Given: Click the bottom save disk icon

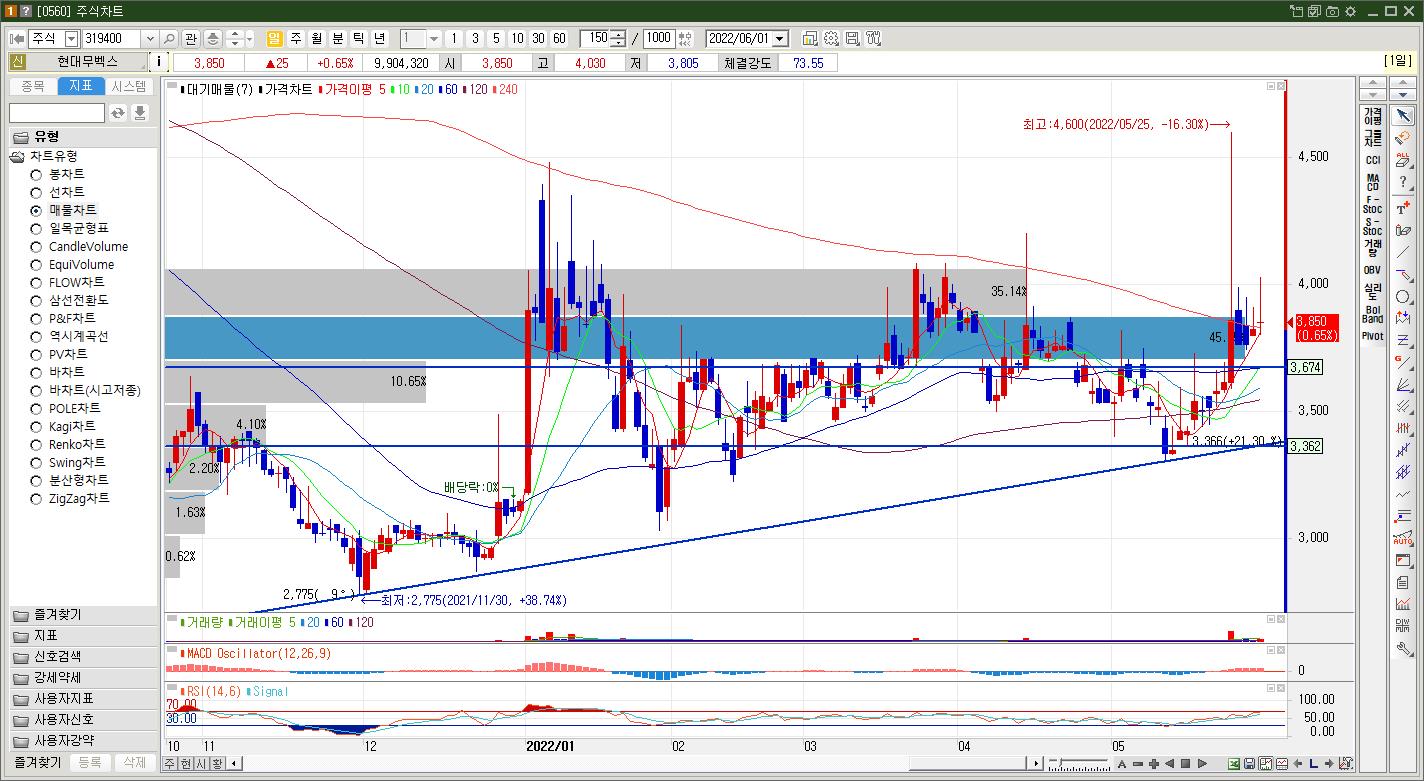Looking at the screenshot, I should 1250,764.
